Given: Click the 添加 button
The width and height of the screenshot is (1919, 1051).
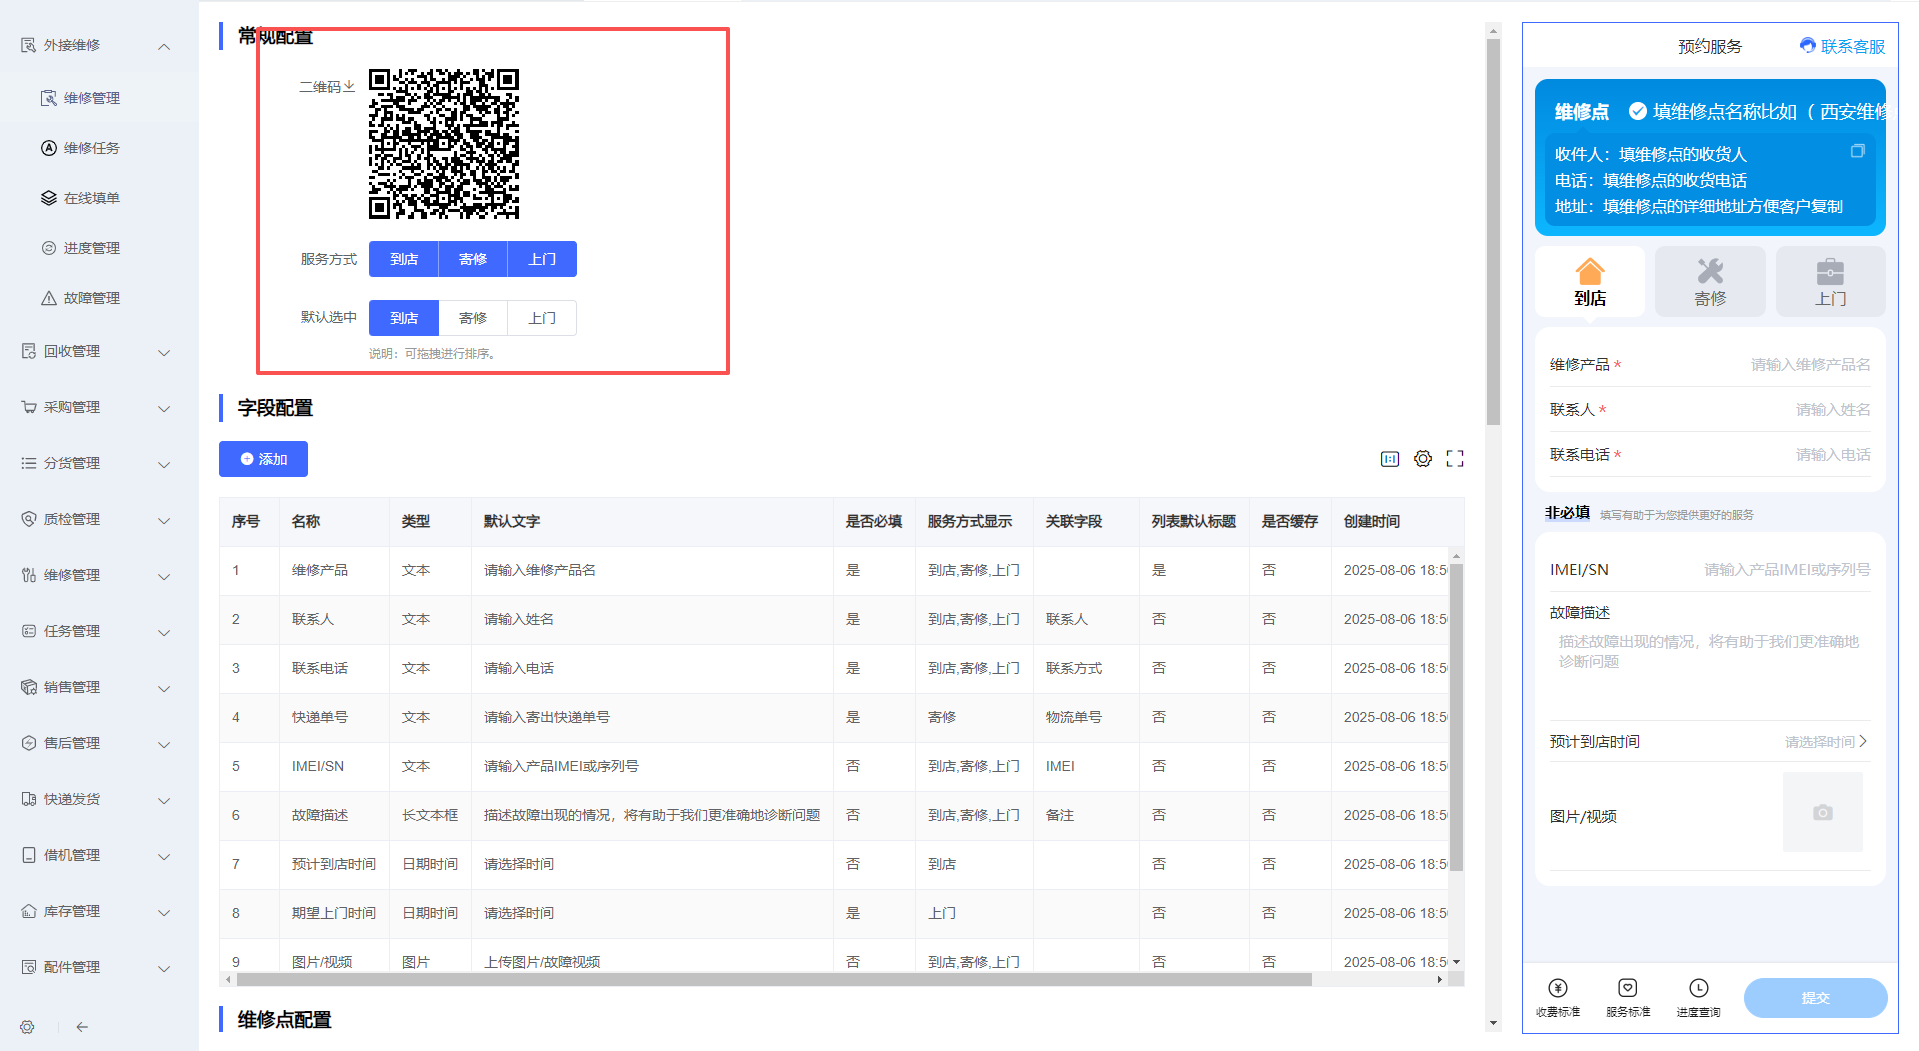Looking at the screenshot, I should [263, 459].
